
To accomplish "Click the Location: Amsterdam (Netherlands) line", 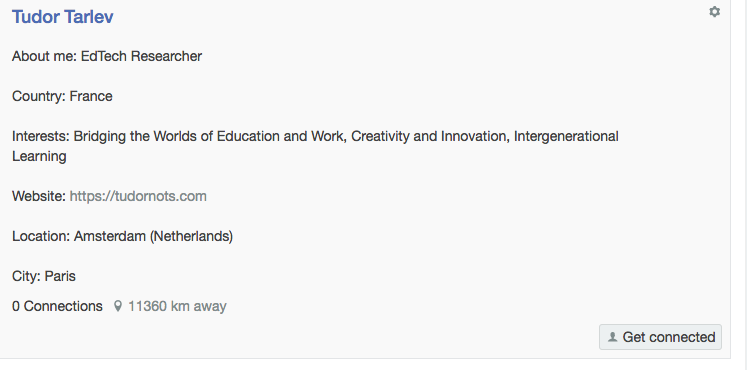I will [x=122, y=236].
